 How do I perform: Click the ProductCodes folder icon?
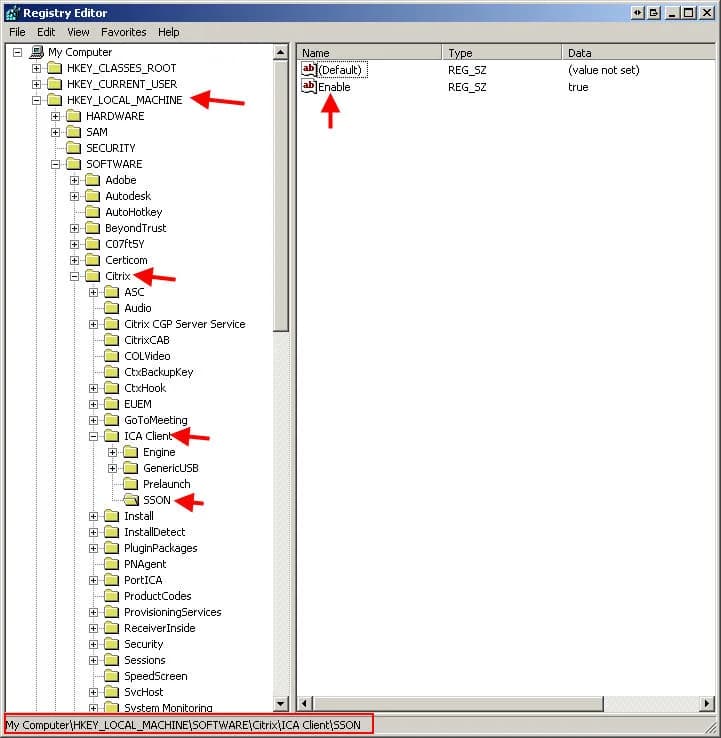coord(112,596)
